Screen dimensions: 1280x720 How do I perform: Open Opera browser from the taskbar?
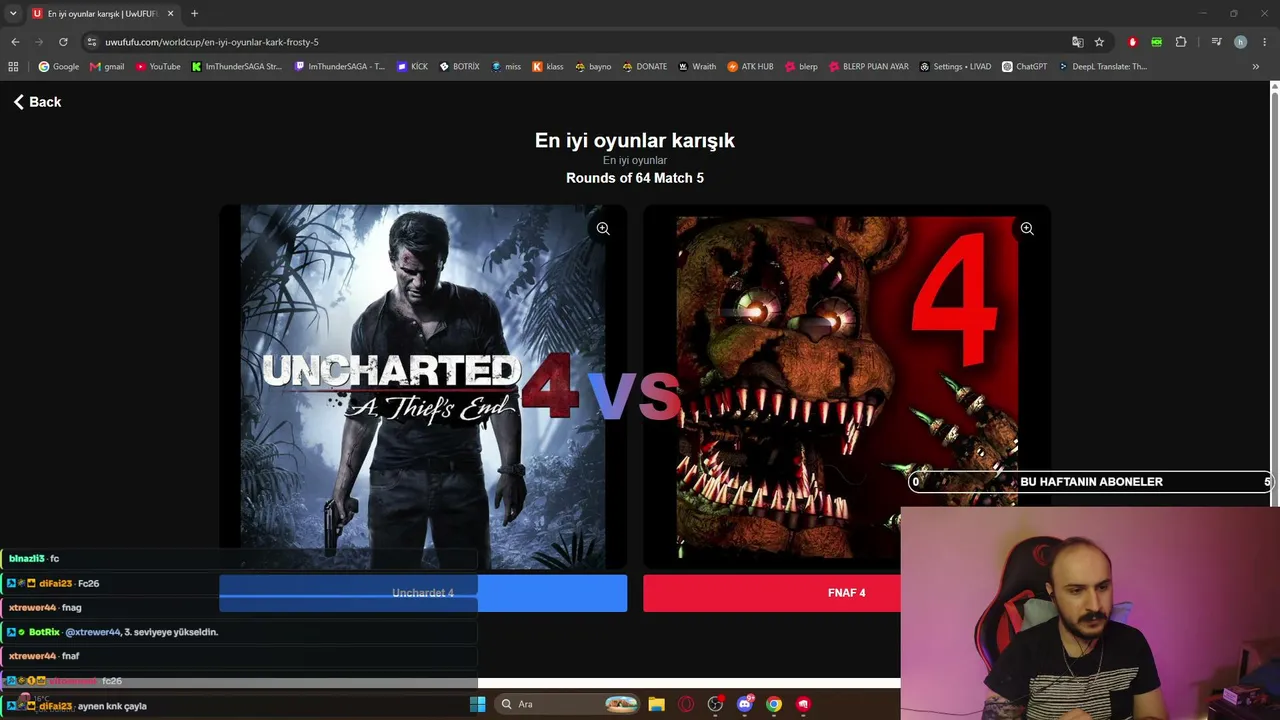686,704
